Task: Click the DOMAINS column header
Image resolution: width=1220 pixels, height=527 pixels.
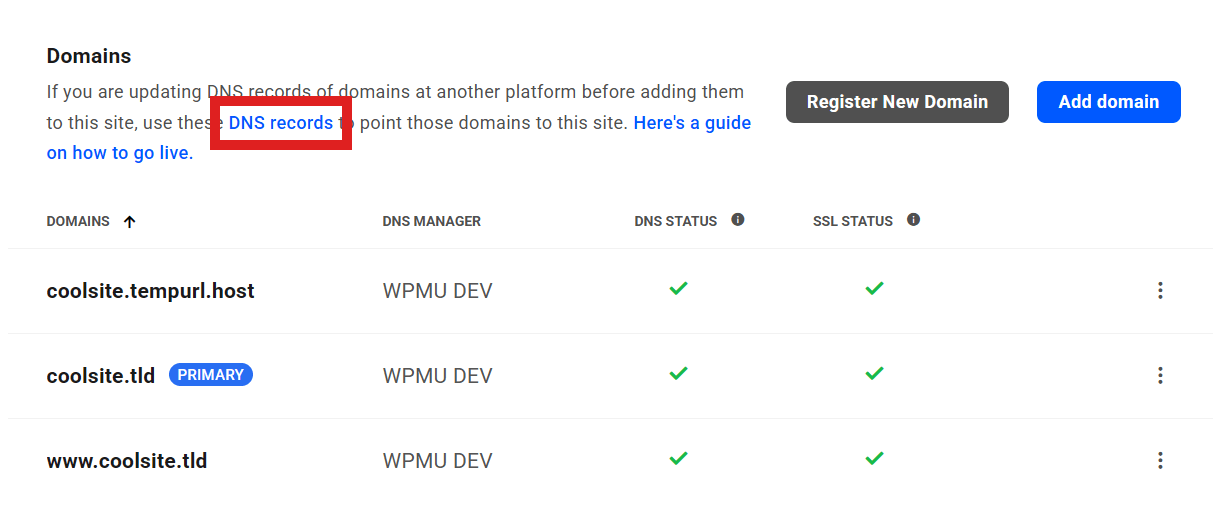Action: tap(78, 221)
